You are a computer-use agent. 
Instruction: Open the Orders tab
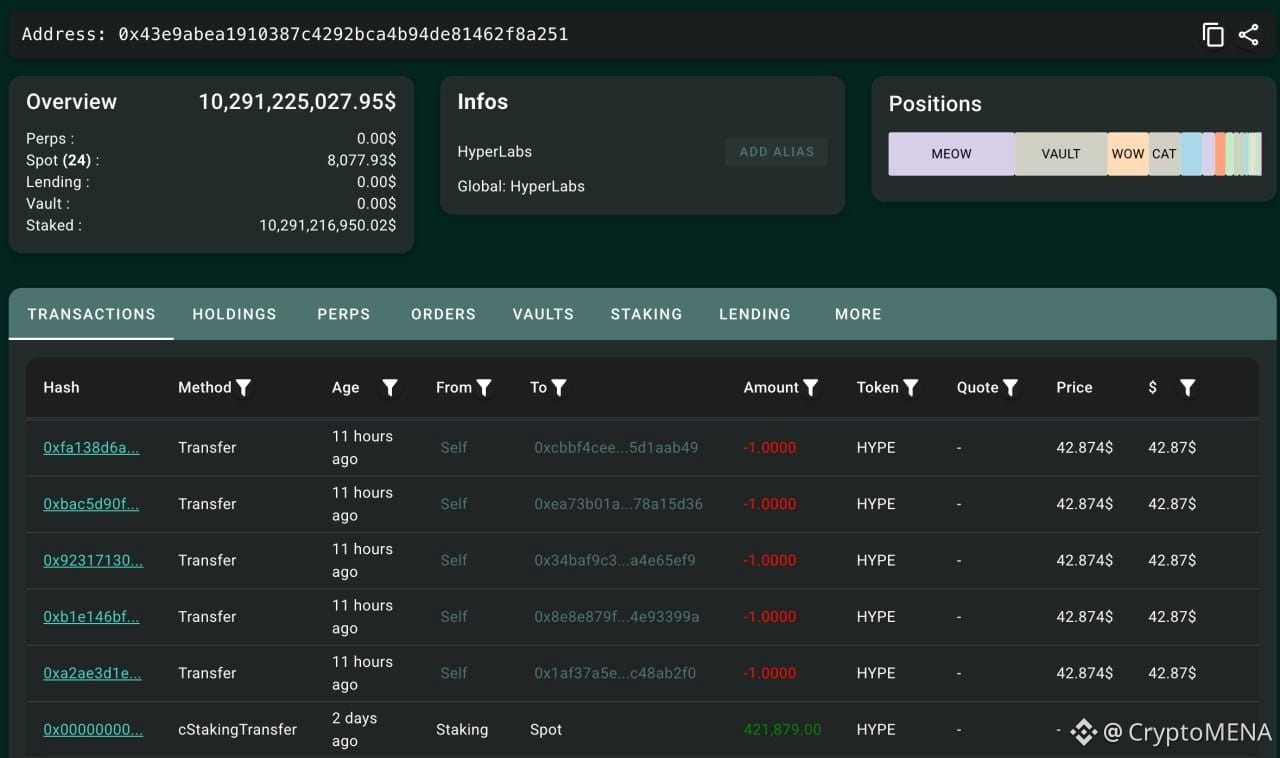click(443, 314)
